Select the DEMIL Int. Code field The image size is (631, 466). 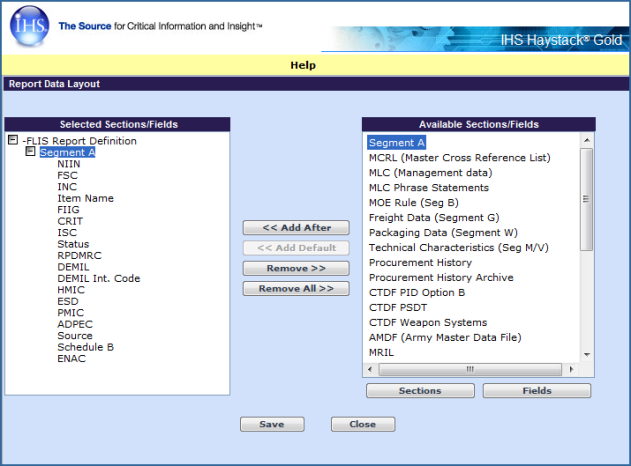coord(99,278)
